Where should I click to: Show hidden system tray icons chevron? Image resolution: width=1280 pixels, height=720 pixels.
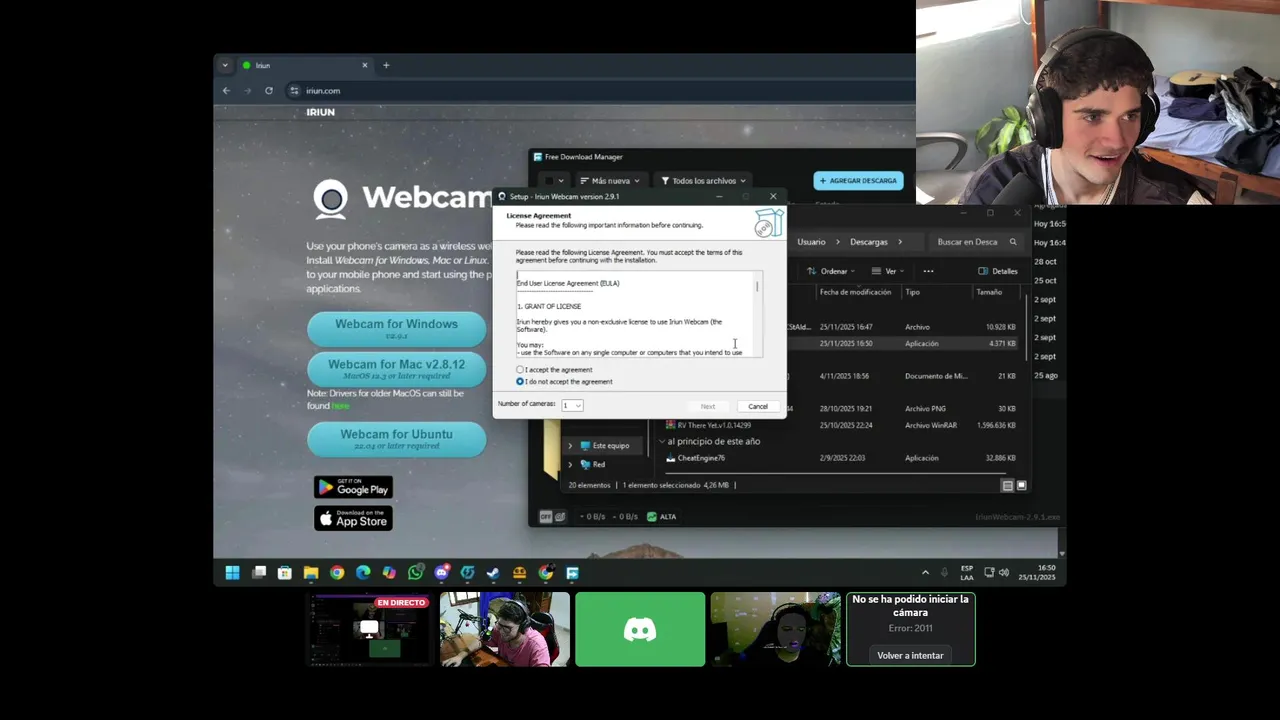tap(925, 573)
